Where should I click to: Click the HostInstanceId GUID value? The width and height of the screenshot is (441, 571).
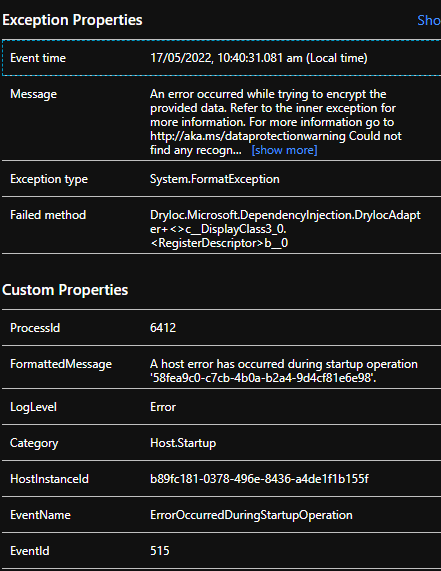[x=259, y=479]
